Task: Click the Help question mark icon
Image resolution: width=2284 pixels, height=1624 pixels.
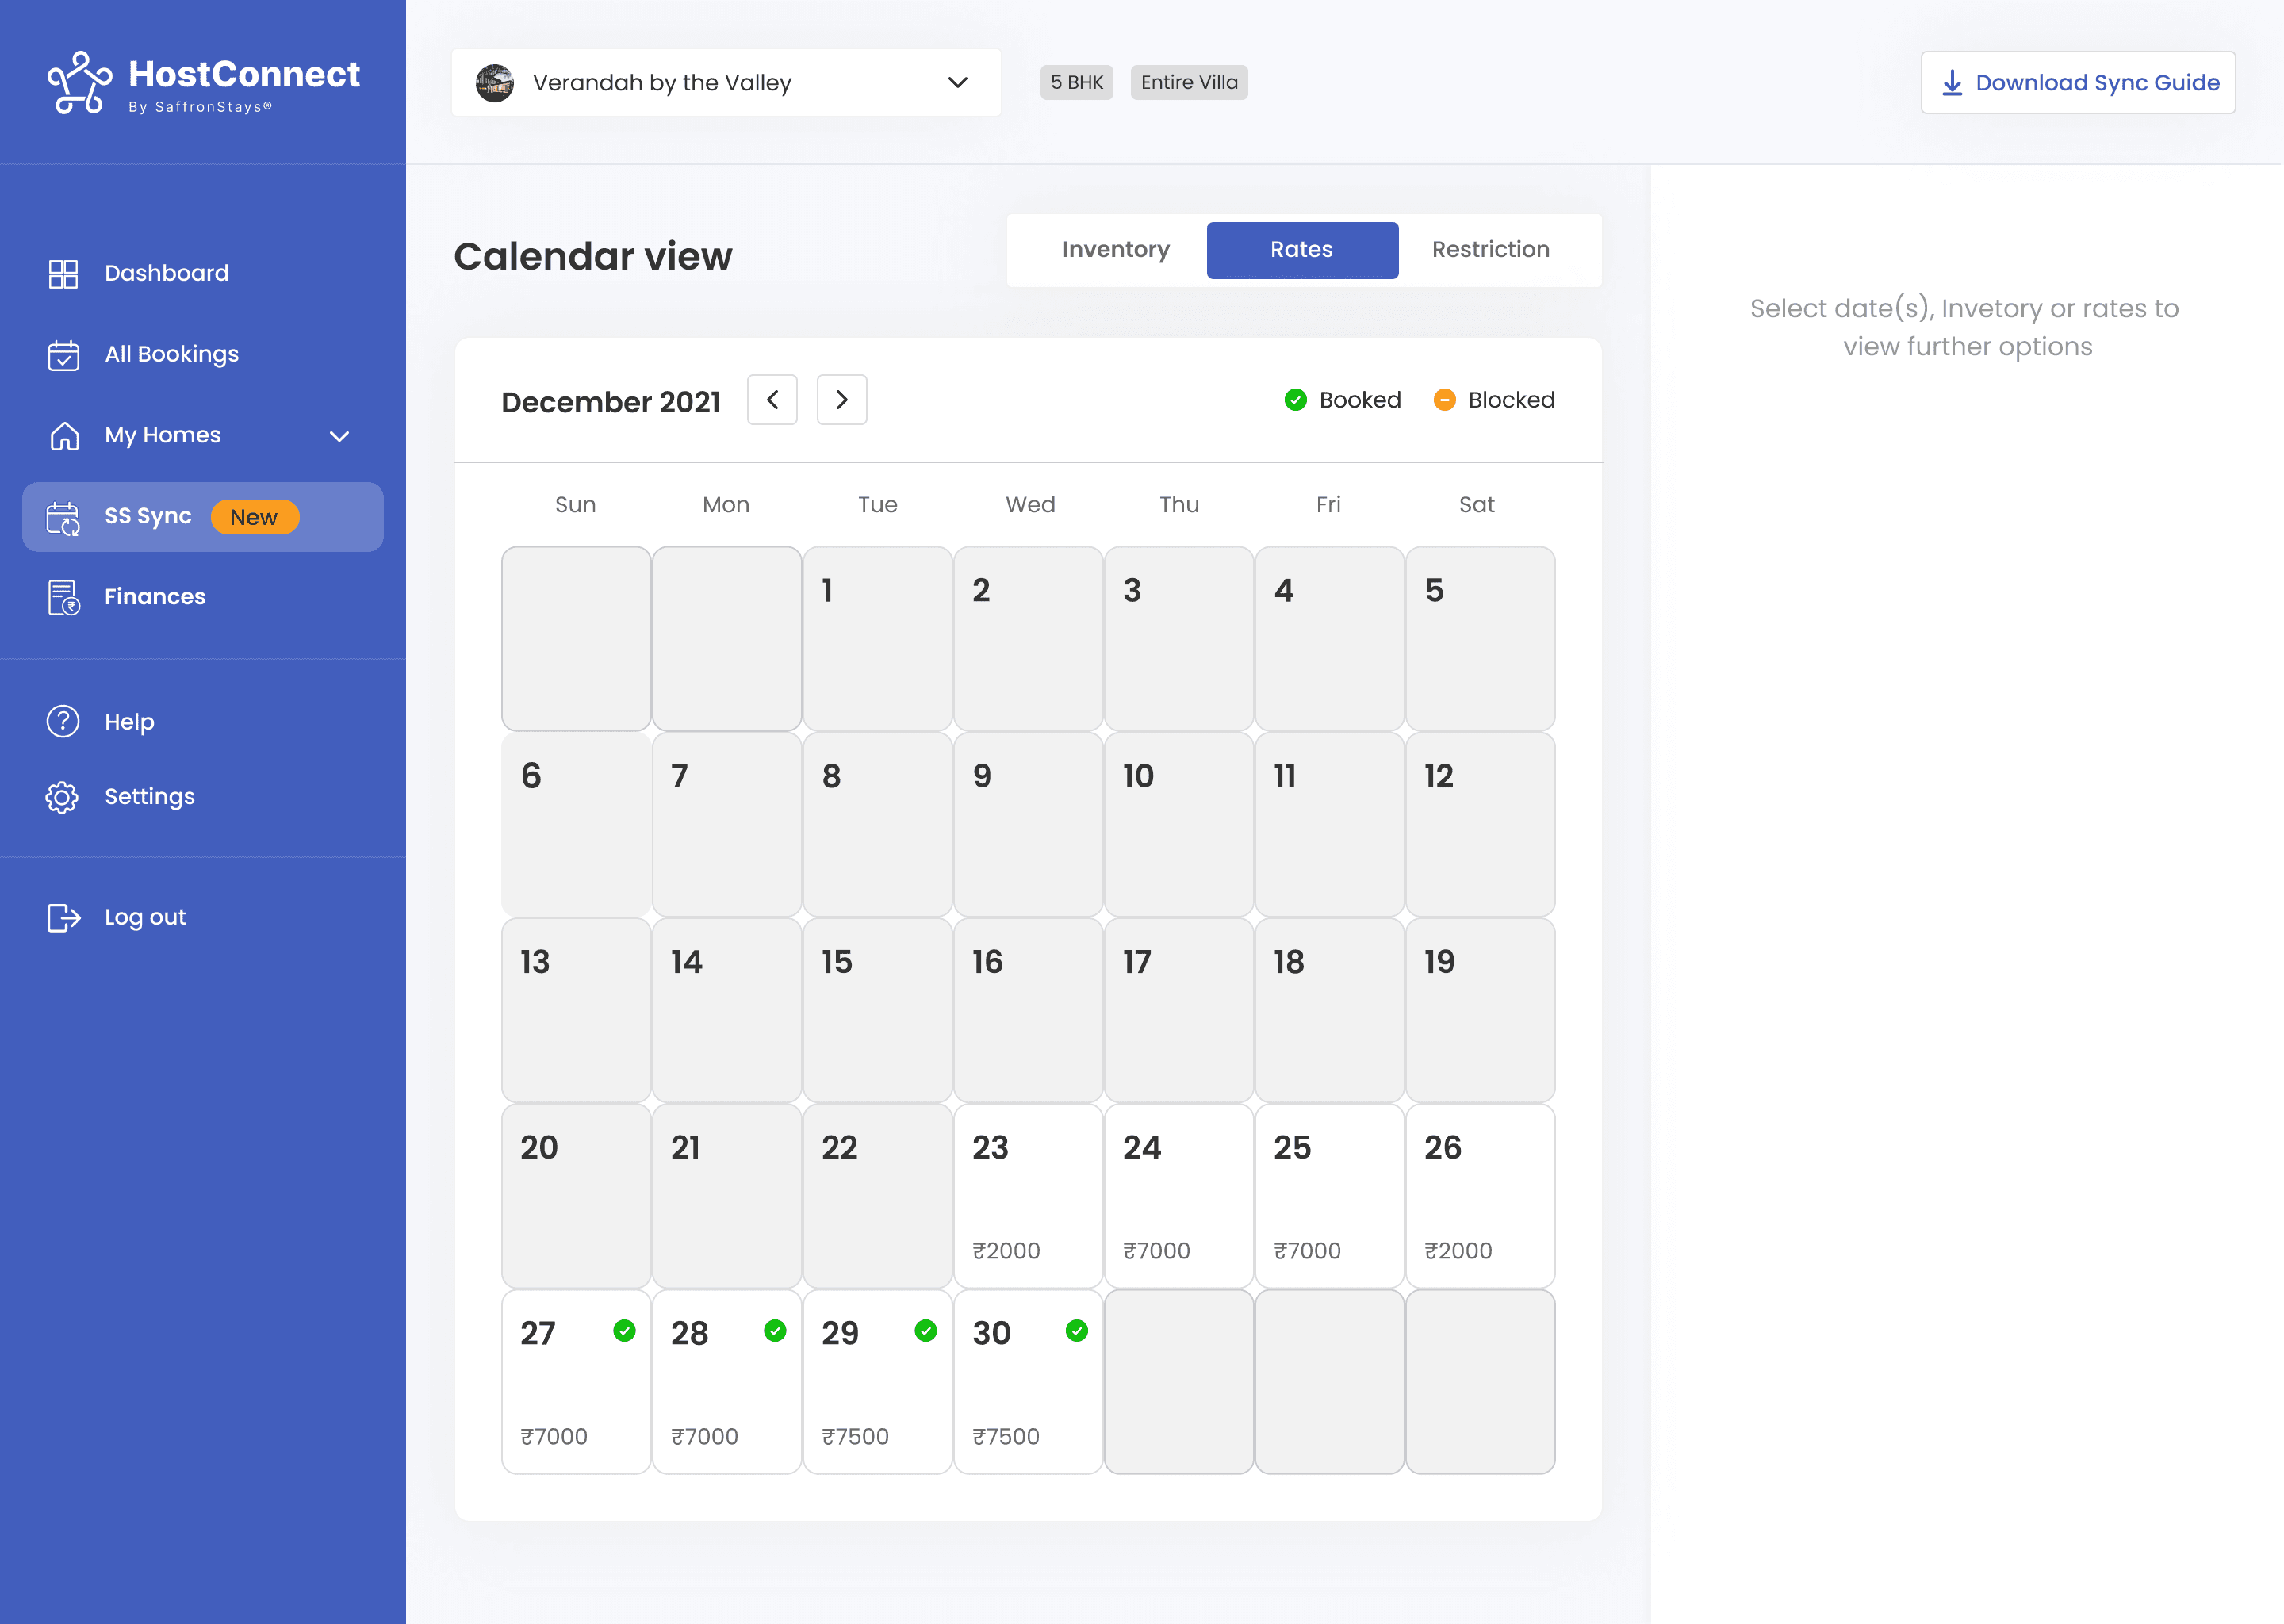Action: [63, 721]
